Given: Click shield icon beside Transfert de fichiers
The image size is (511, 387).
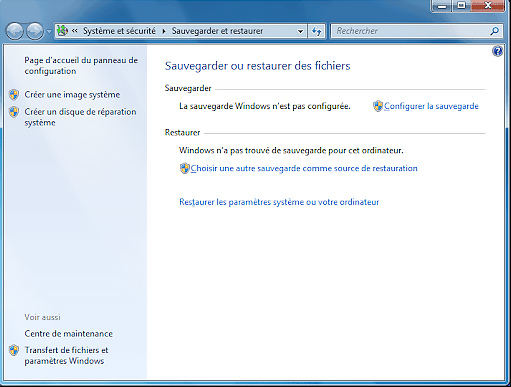Looking at the screenshot, I should pyautogui.click(x=14, y=350).
